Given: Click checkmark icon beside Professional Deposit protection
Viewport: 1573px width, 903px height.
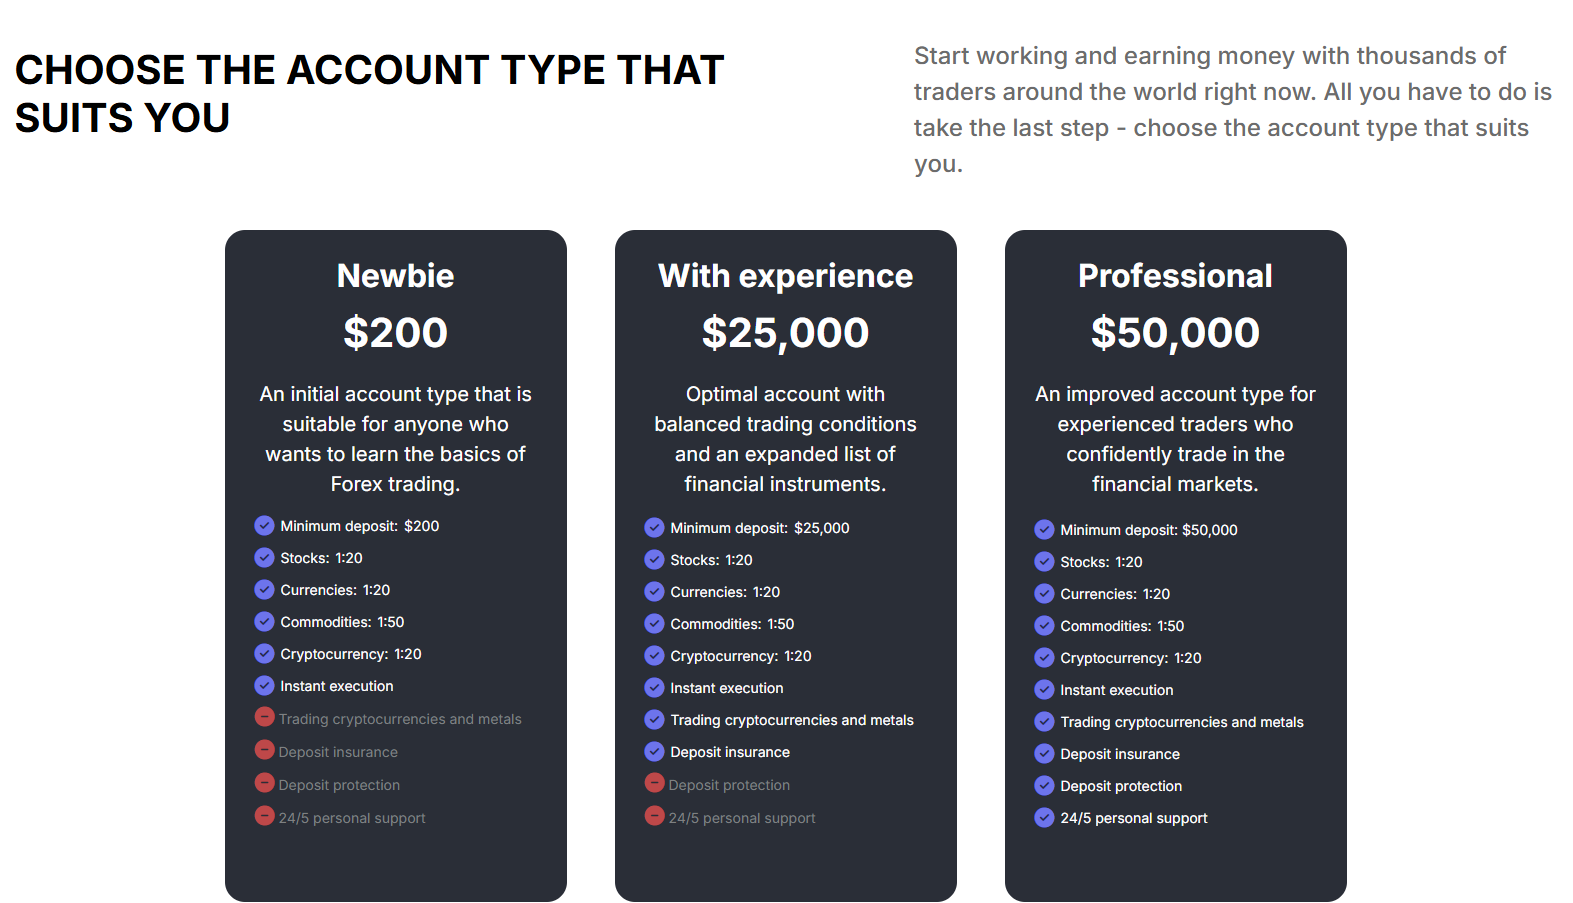Looking at the screenshot, I should tap(1044, 785).
